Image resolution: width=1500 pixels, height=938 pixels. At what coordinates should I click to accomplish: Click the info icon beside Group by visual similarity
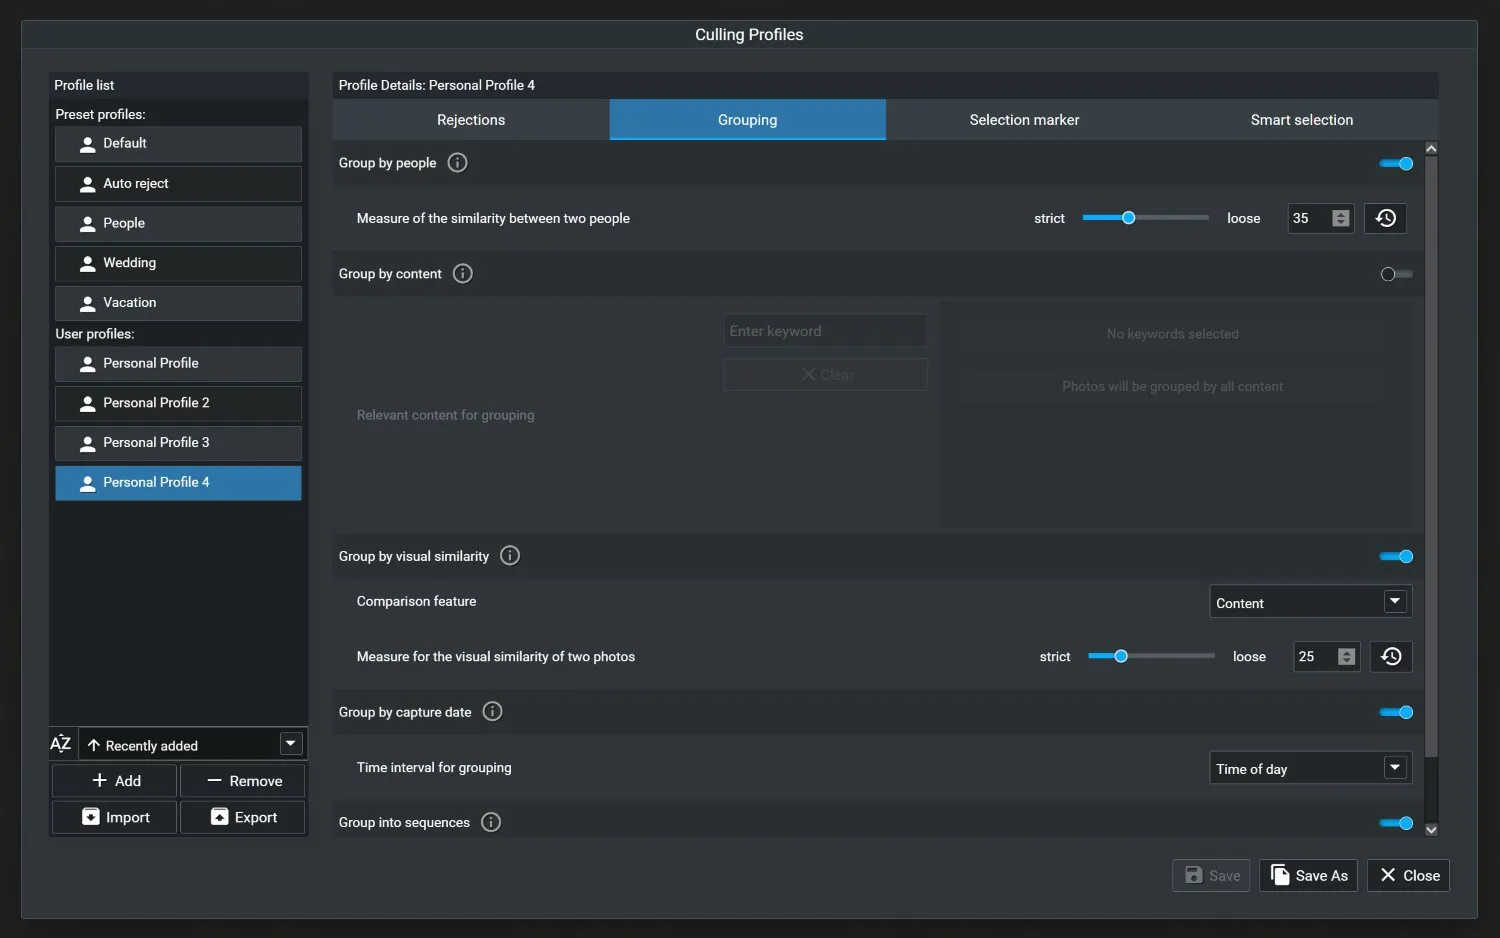[x=510, y=556]
